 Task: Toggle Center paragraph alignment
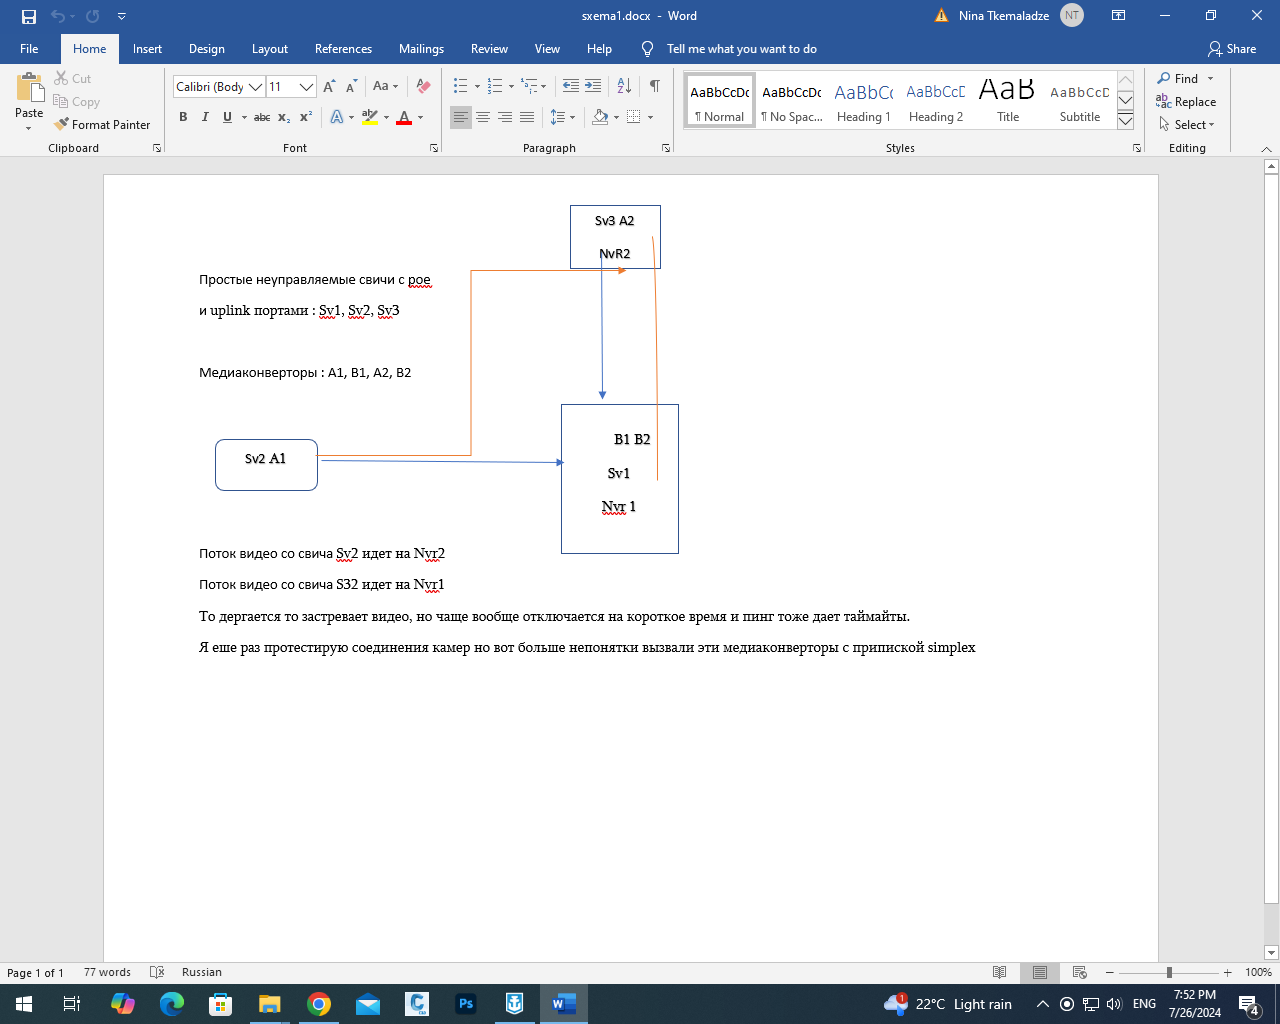point(483,117)
